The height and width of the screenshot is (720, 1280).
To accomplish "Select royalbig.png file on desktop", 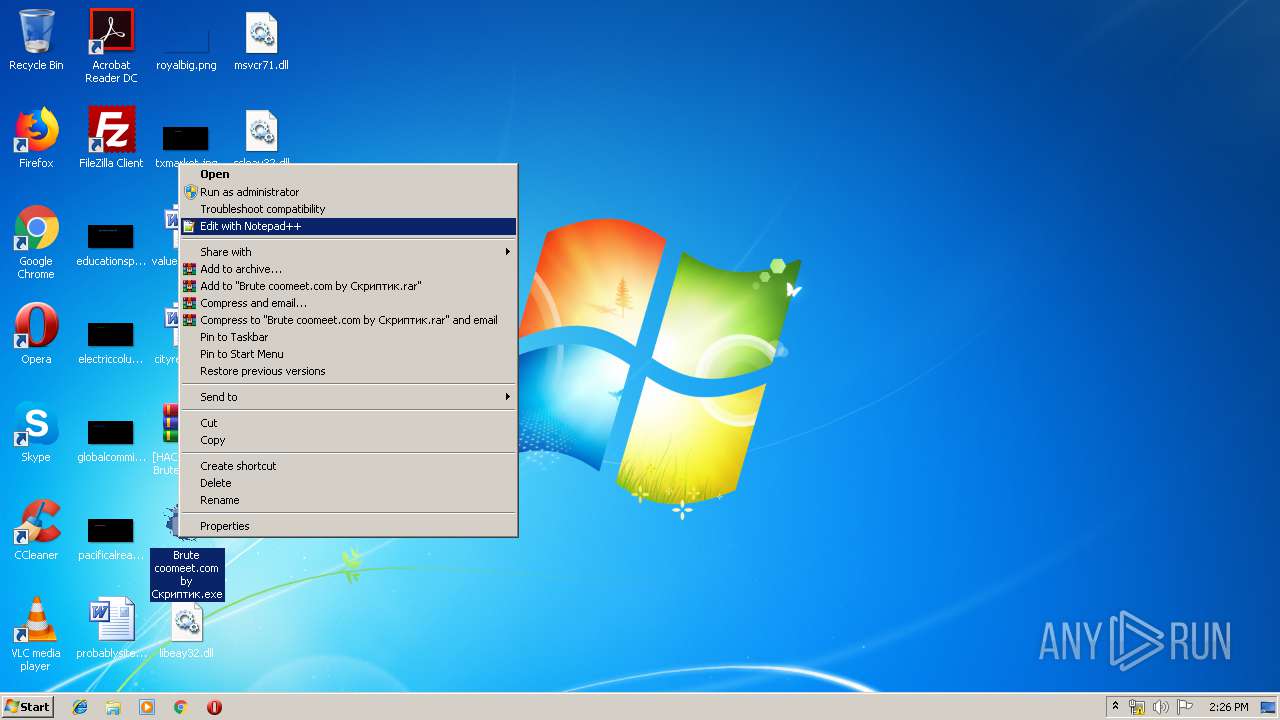I will [186, 41].
